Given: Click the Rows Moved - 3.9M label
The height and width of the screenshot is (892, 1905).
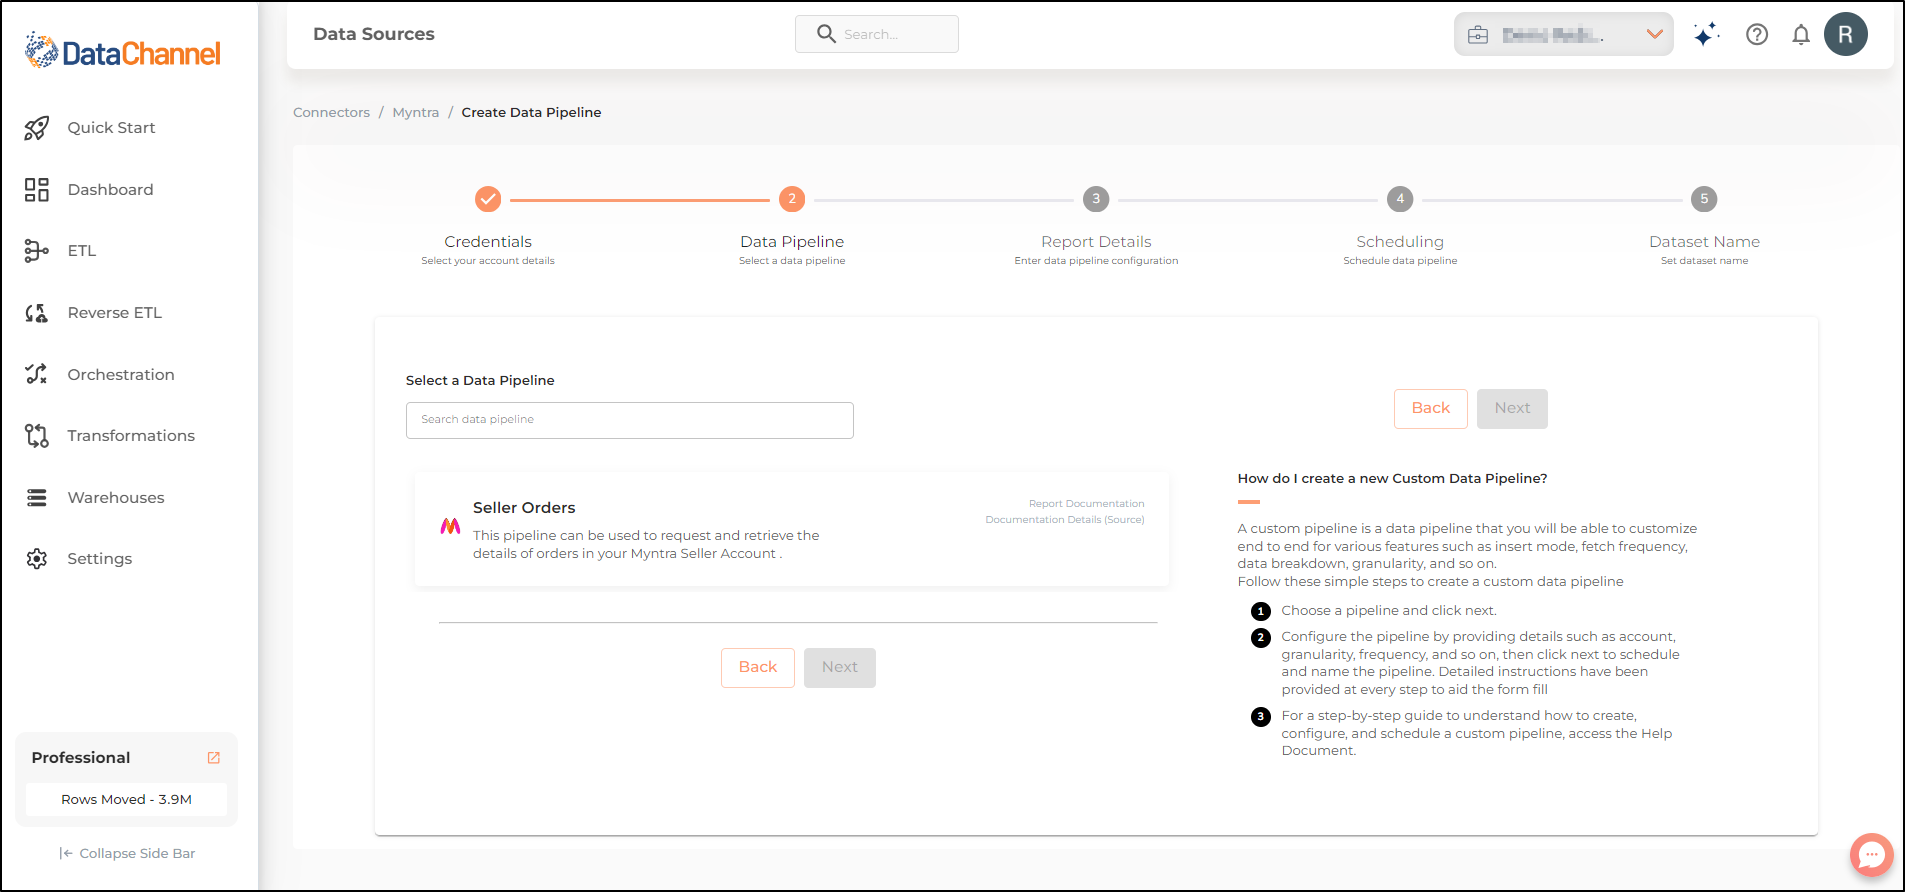Looking at the screenshot, I should [x=126, y=800].
